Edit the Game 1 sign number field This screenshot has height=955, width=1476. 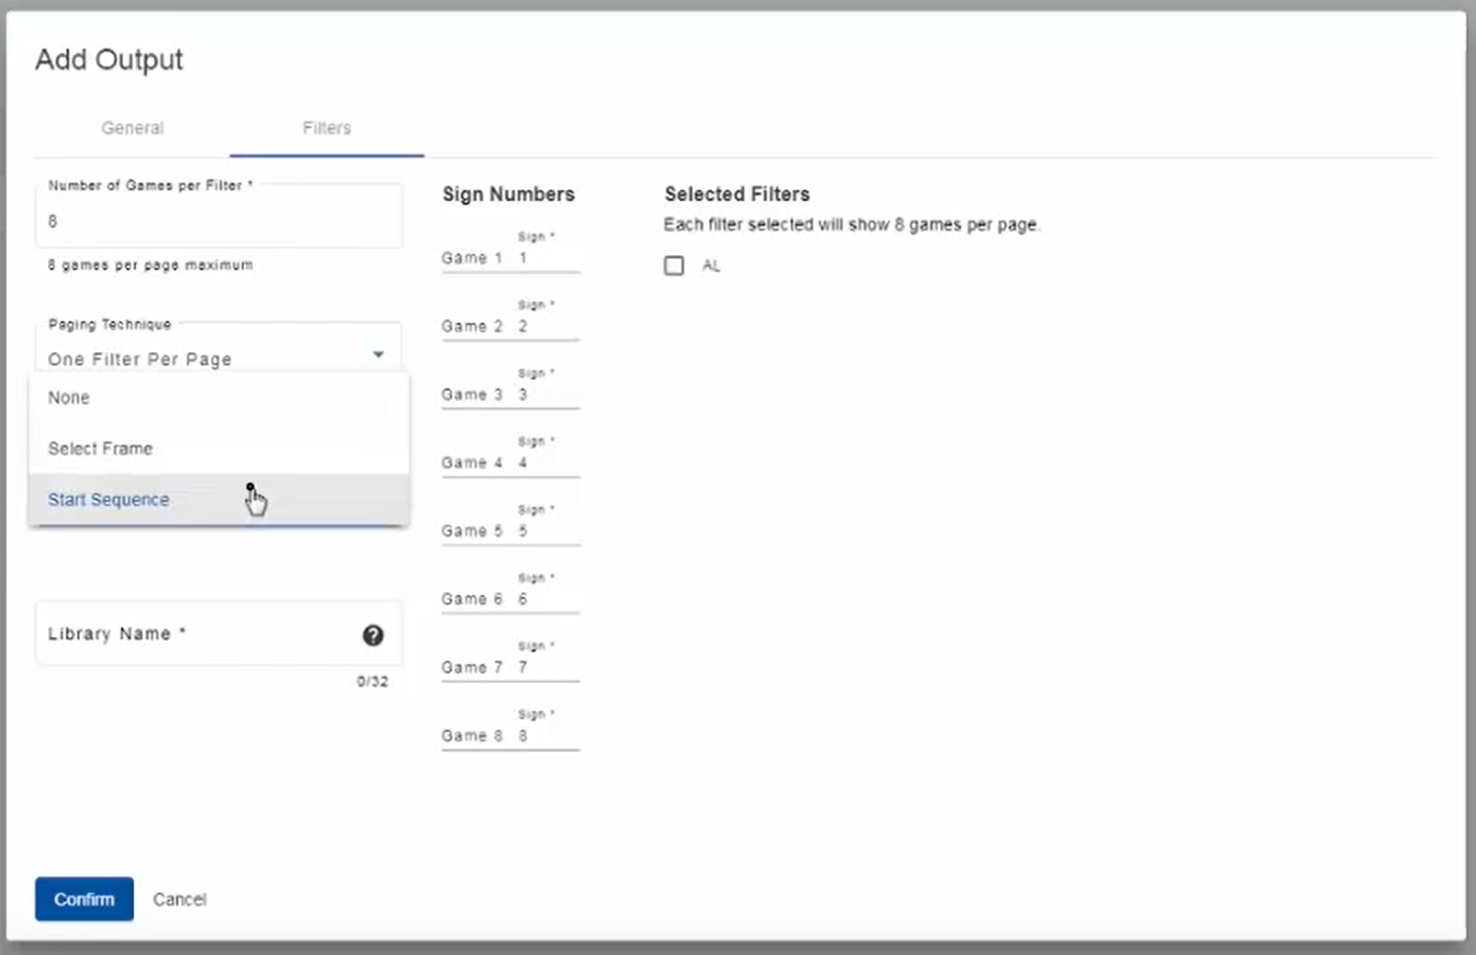coord(546,258)
